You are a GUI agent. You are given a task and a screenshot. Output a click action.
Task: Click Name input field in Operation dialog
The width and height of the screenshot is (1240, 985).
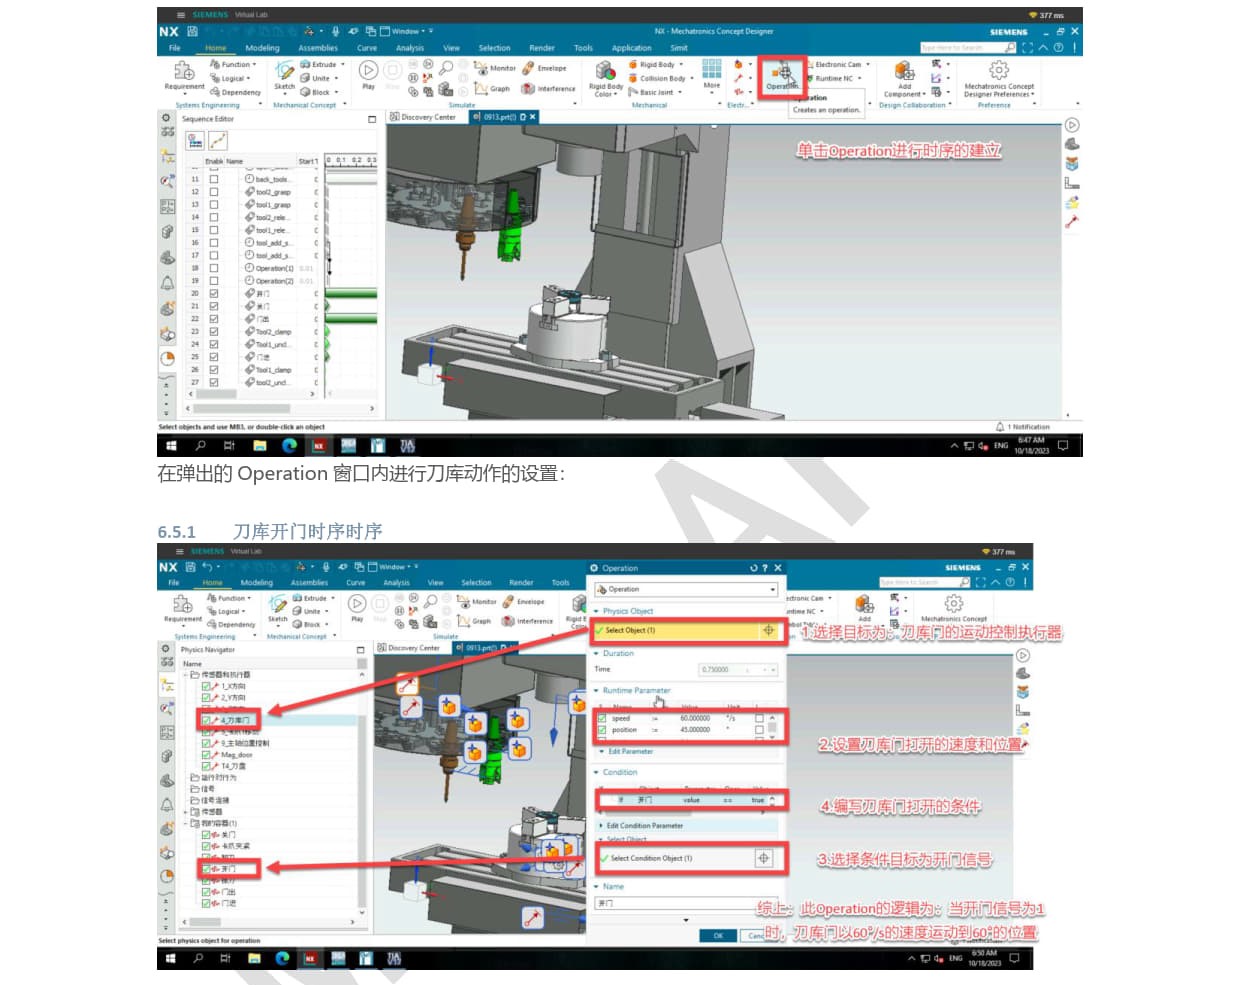(685, 903)
